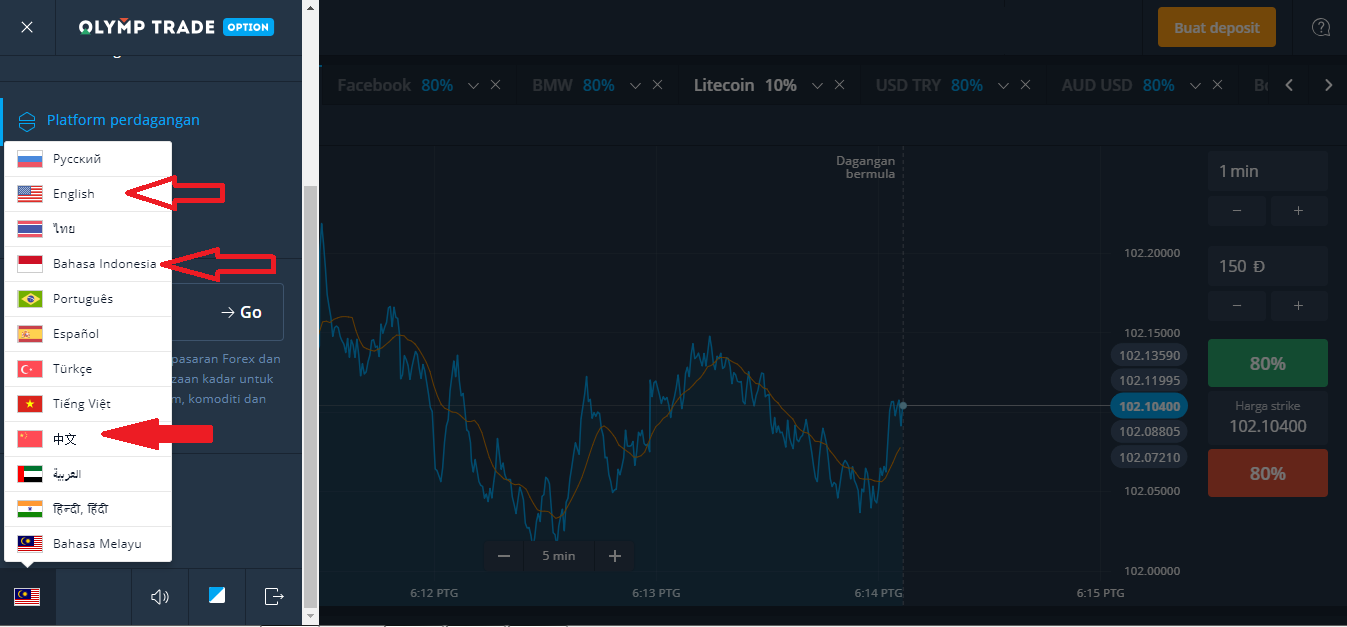Image resolution: width=1347 pixels, height=627 pixels.
Task: Toggle light/dark theme icon
Action: tap(217, 596)
